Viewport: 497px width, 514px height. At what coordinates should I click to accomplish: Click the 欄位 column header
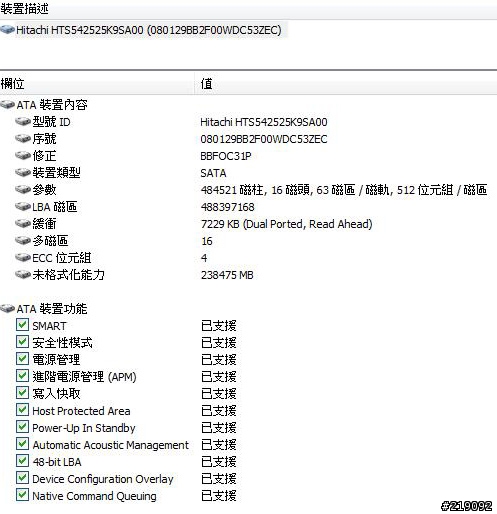pos(97,83)
